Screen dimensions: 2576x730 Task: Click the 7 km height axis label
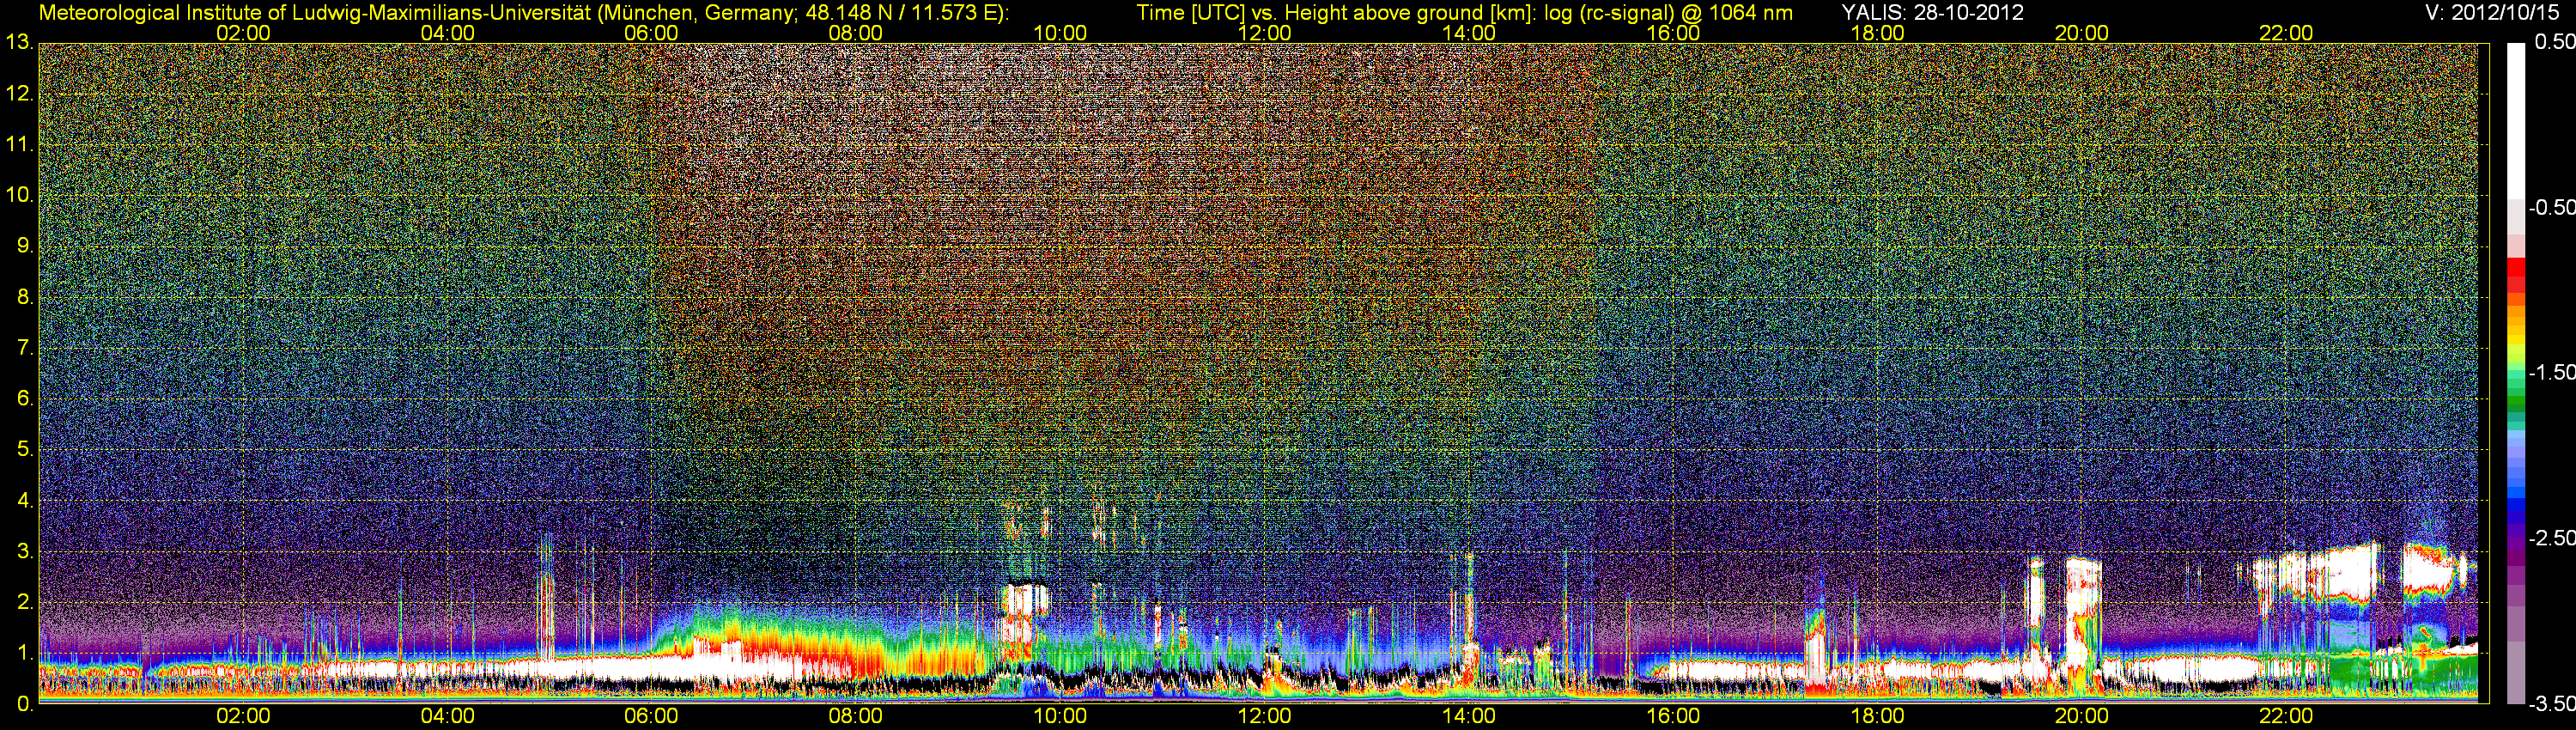pyautogui.click(x=25, y=348)
